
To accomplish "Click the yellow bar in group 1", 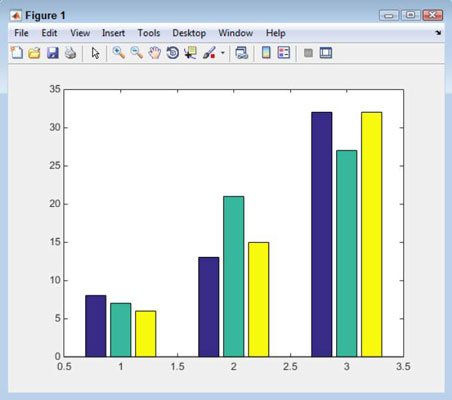I will click(146, 334).
